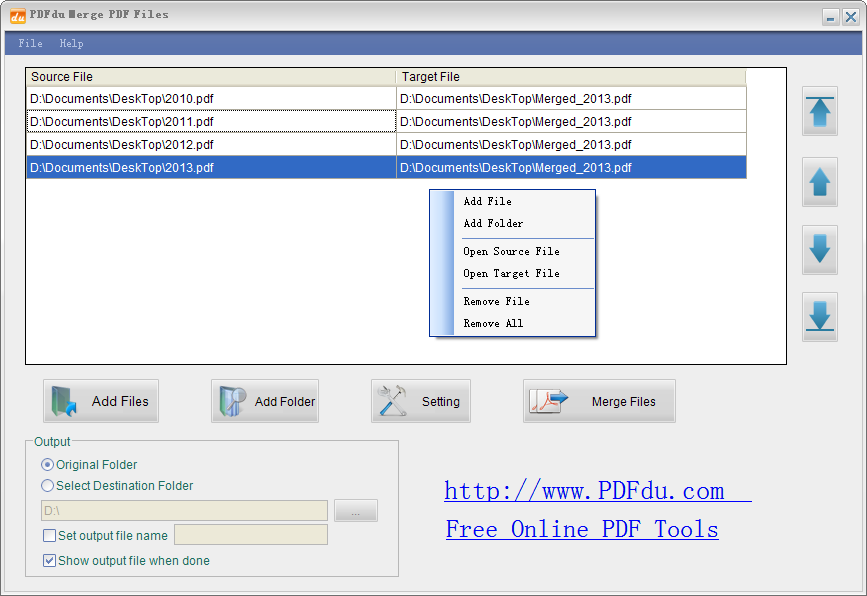
Task: Open the Setting dialog button
Action: (x=421, y=401)
